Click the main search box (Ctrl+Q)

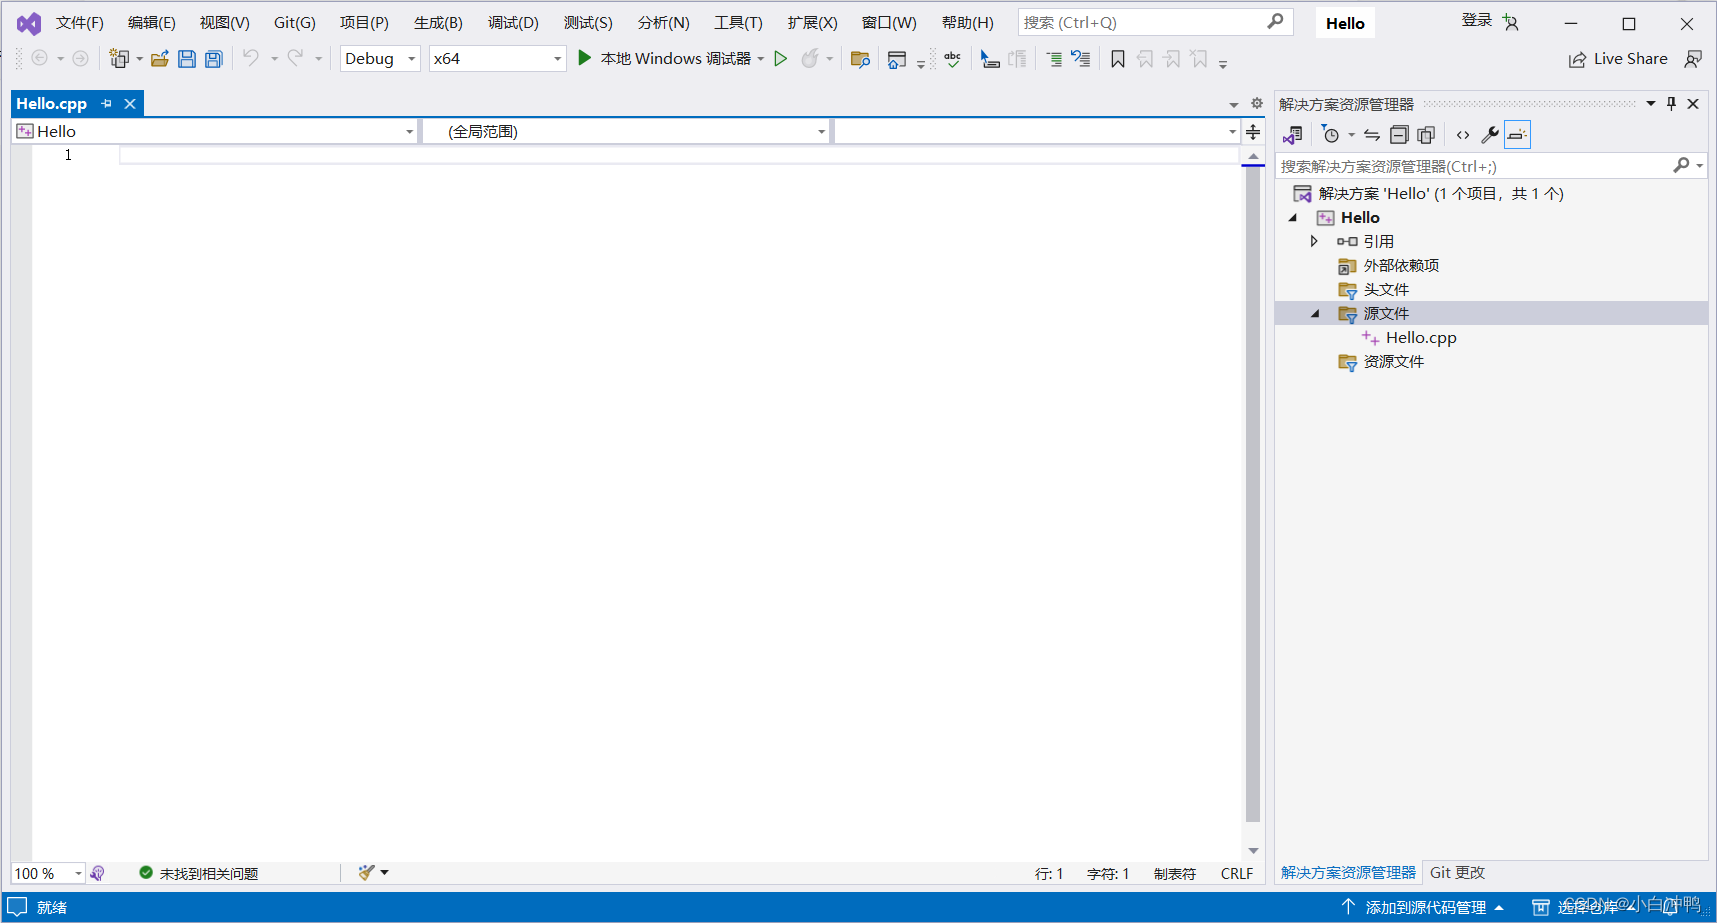tap(1155, 22)
